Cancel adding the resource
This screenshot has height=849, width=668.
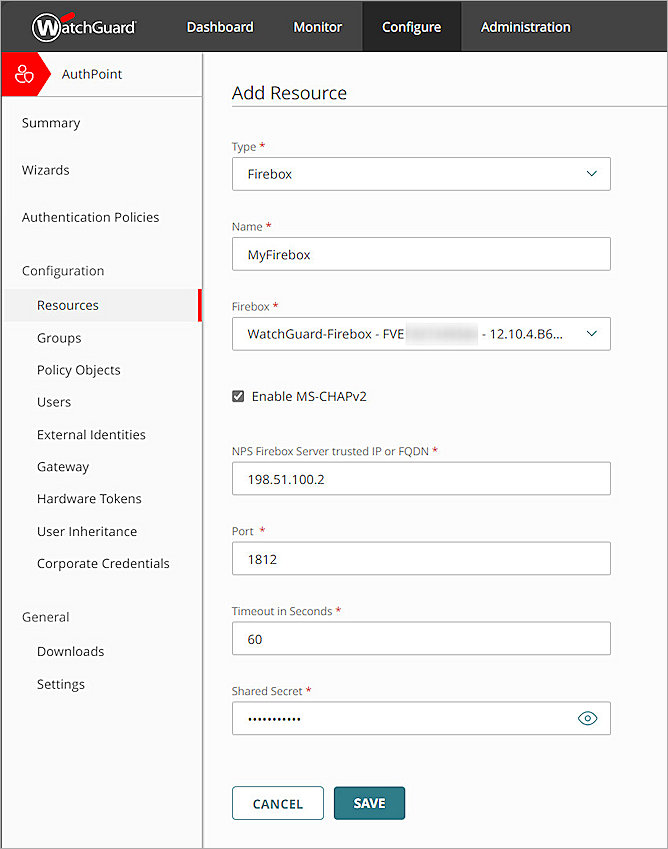pos(277,802)
